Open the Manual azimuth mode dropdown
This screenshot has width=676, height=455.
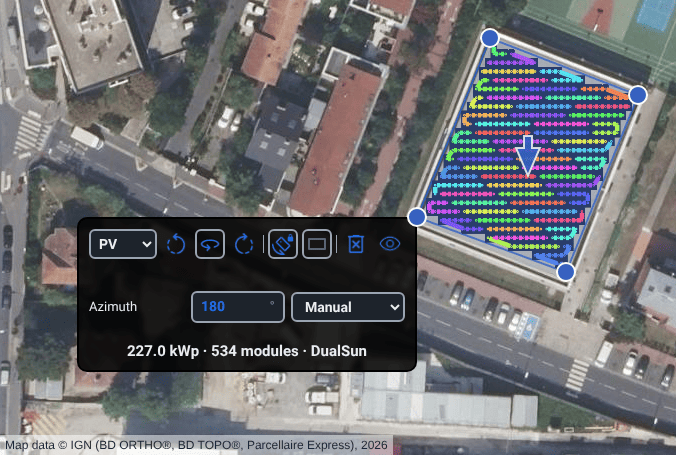pyautogui.click(x=348, y=307)
